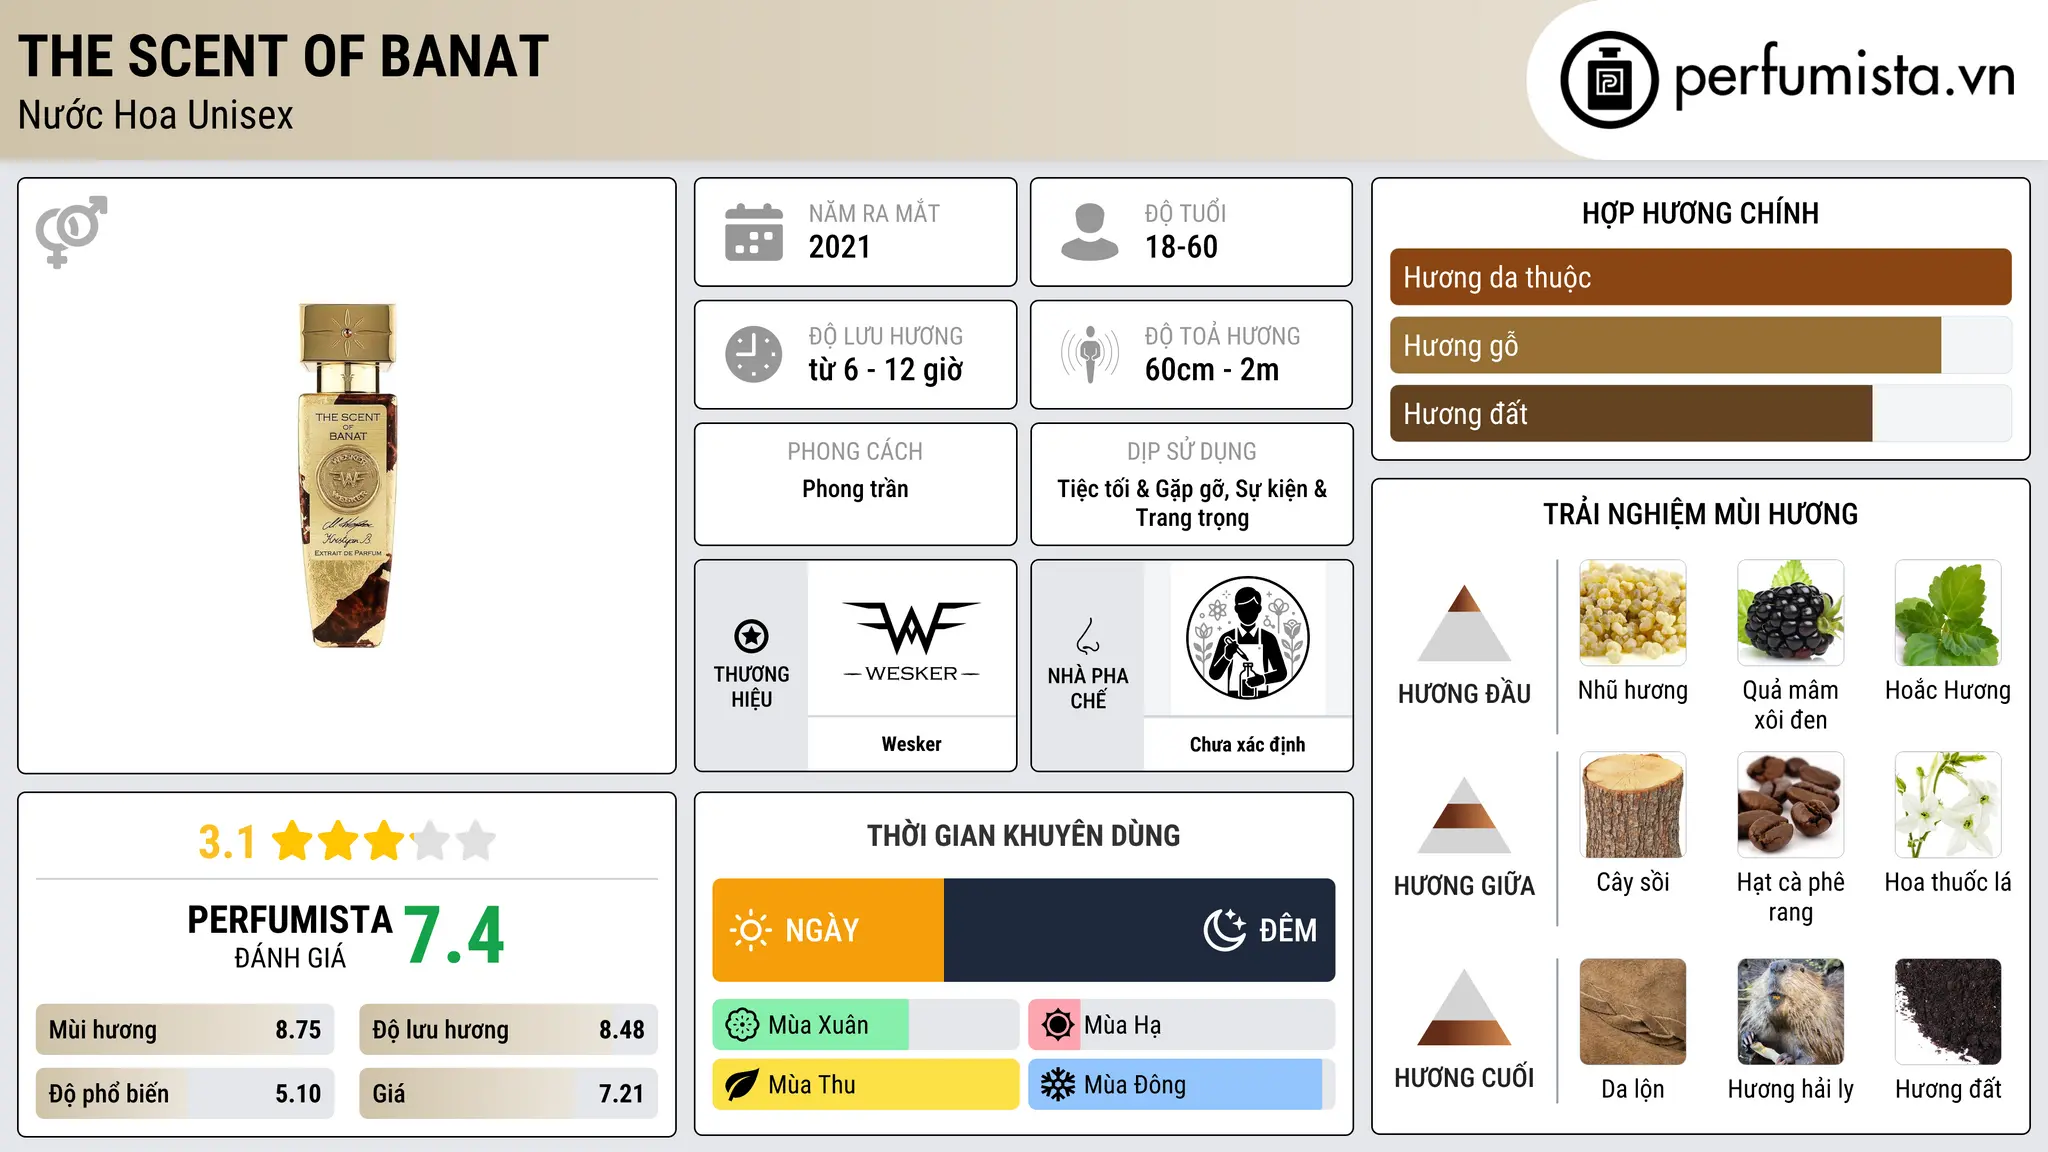
Task: Select the Nhũ hương note image
Action: click(x=1633, y=613)
